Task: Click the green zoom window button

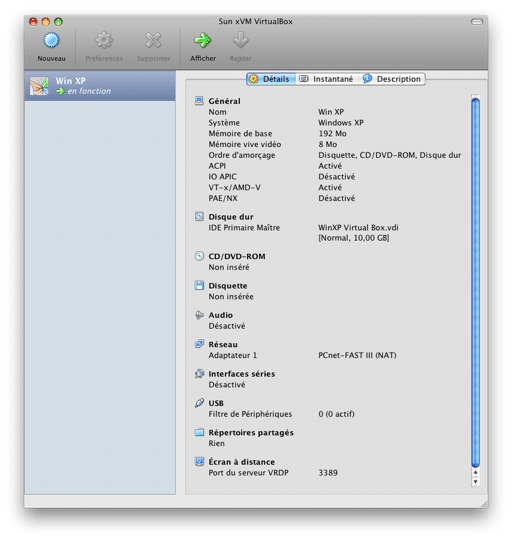Action: (x=58, y=22)
